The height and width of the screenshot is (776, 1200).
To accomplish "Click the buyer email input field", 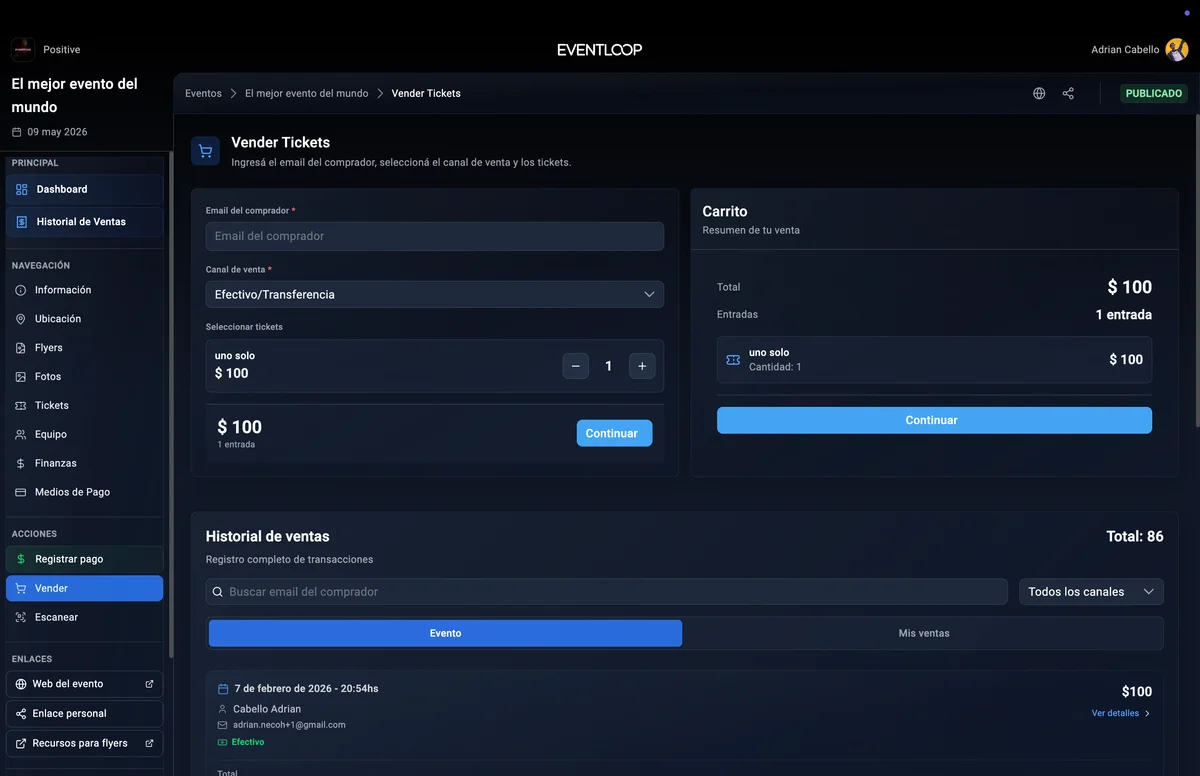I will coord(434,236).
